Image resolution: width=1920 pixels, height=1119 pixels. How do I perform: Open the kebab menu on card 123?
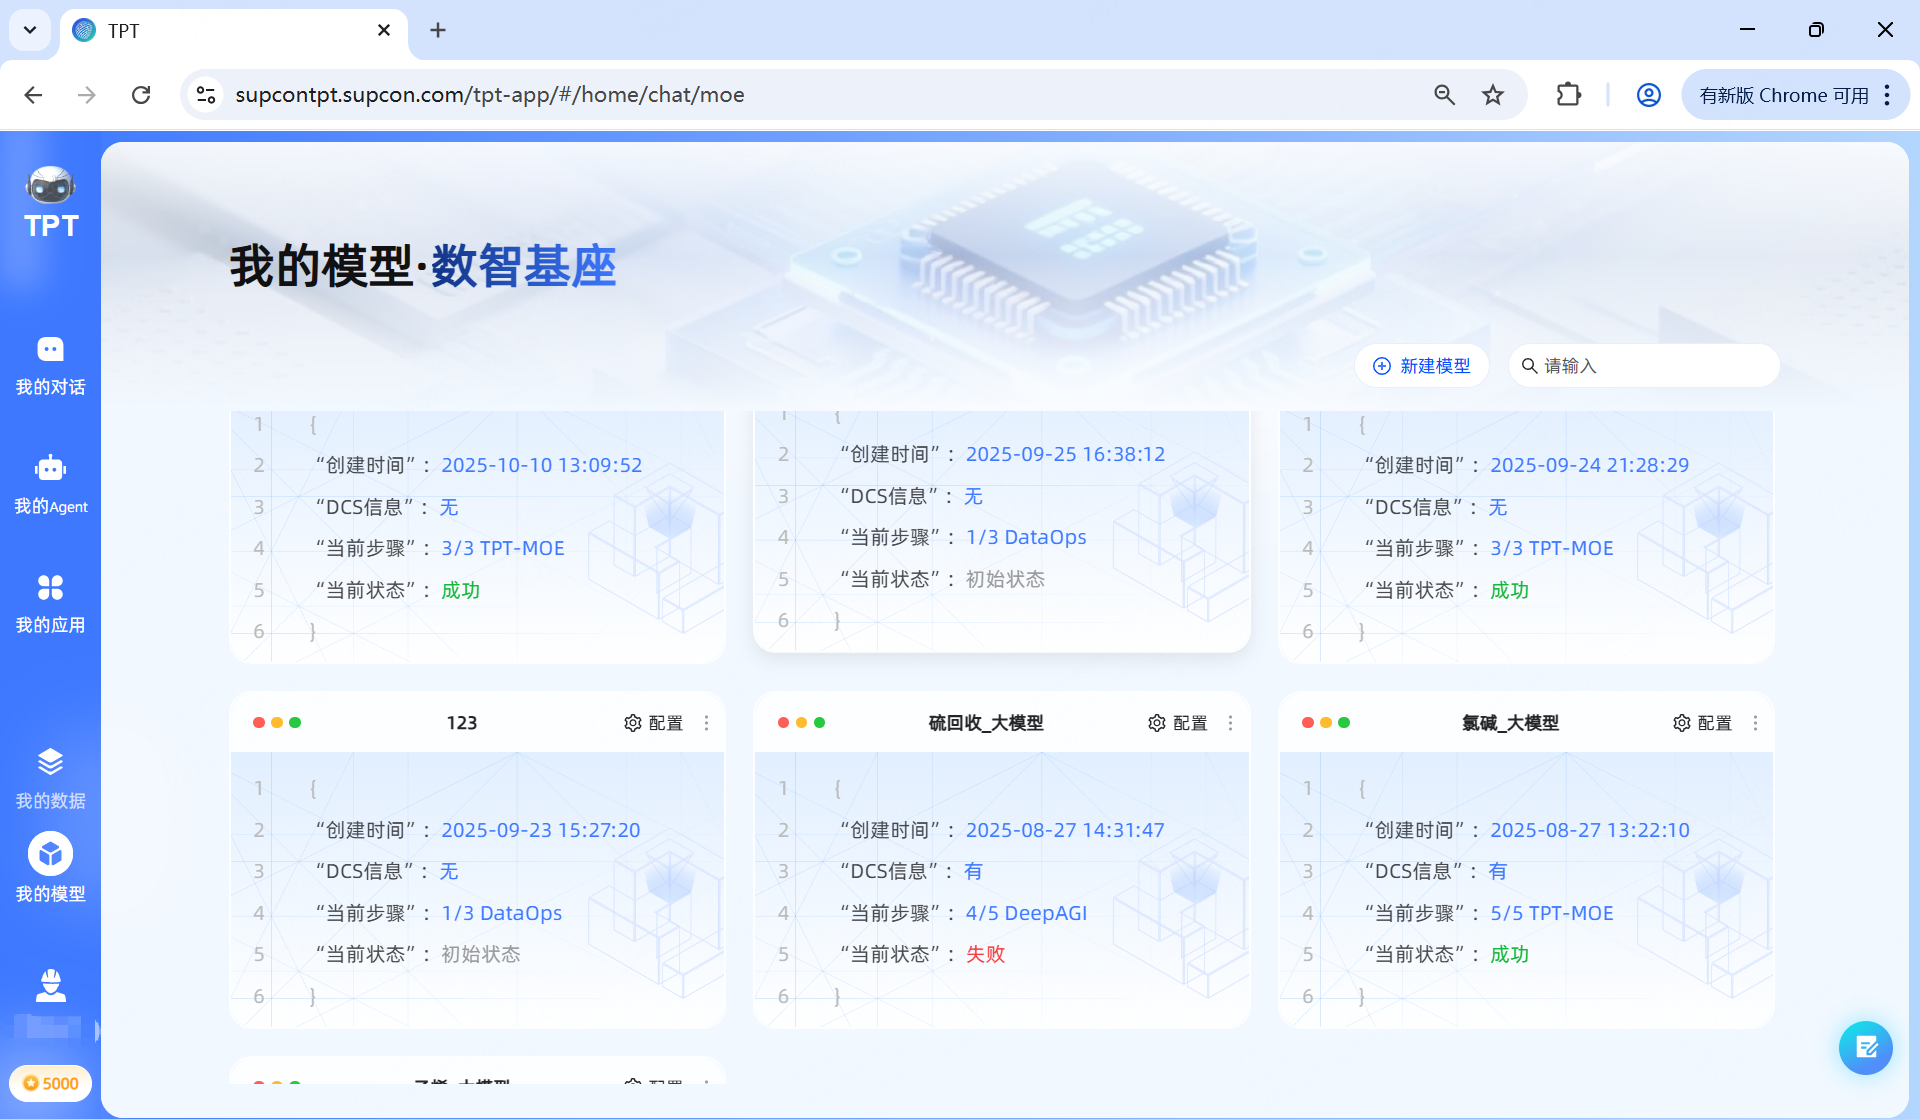point(705,722)
